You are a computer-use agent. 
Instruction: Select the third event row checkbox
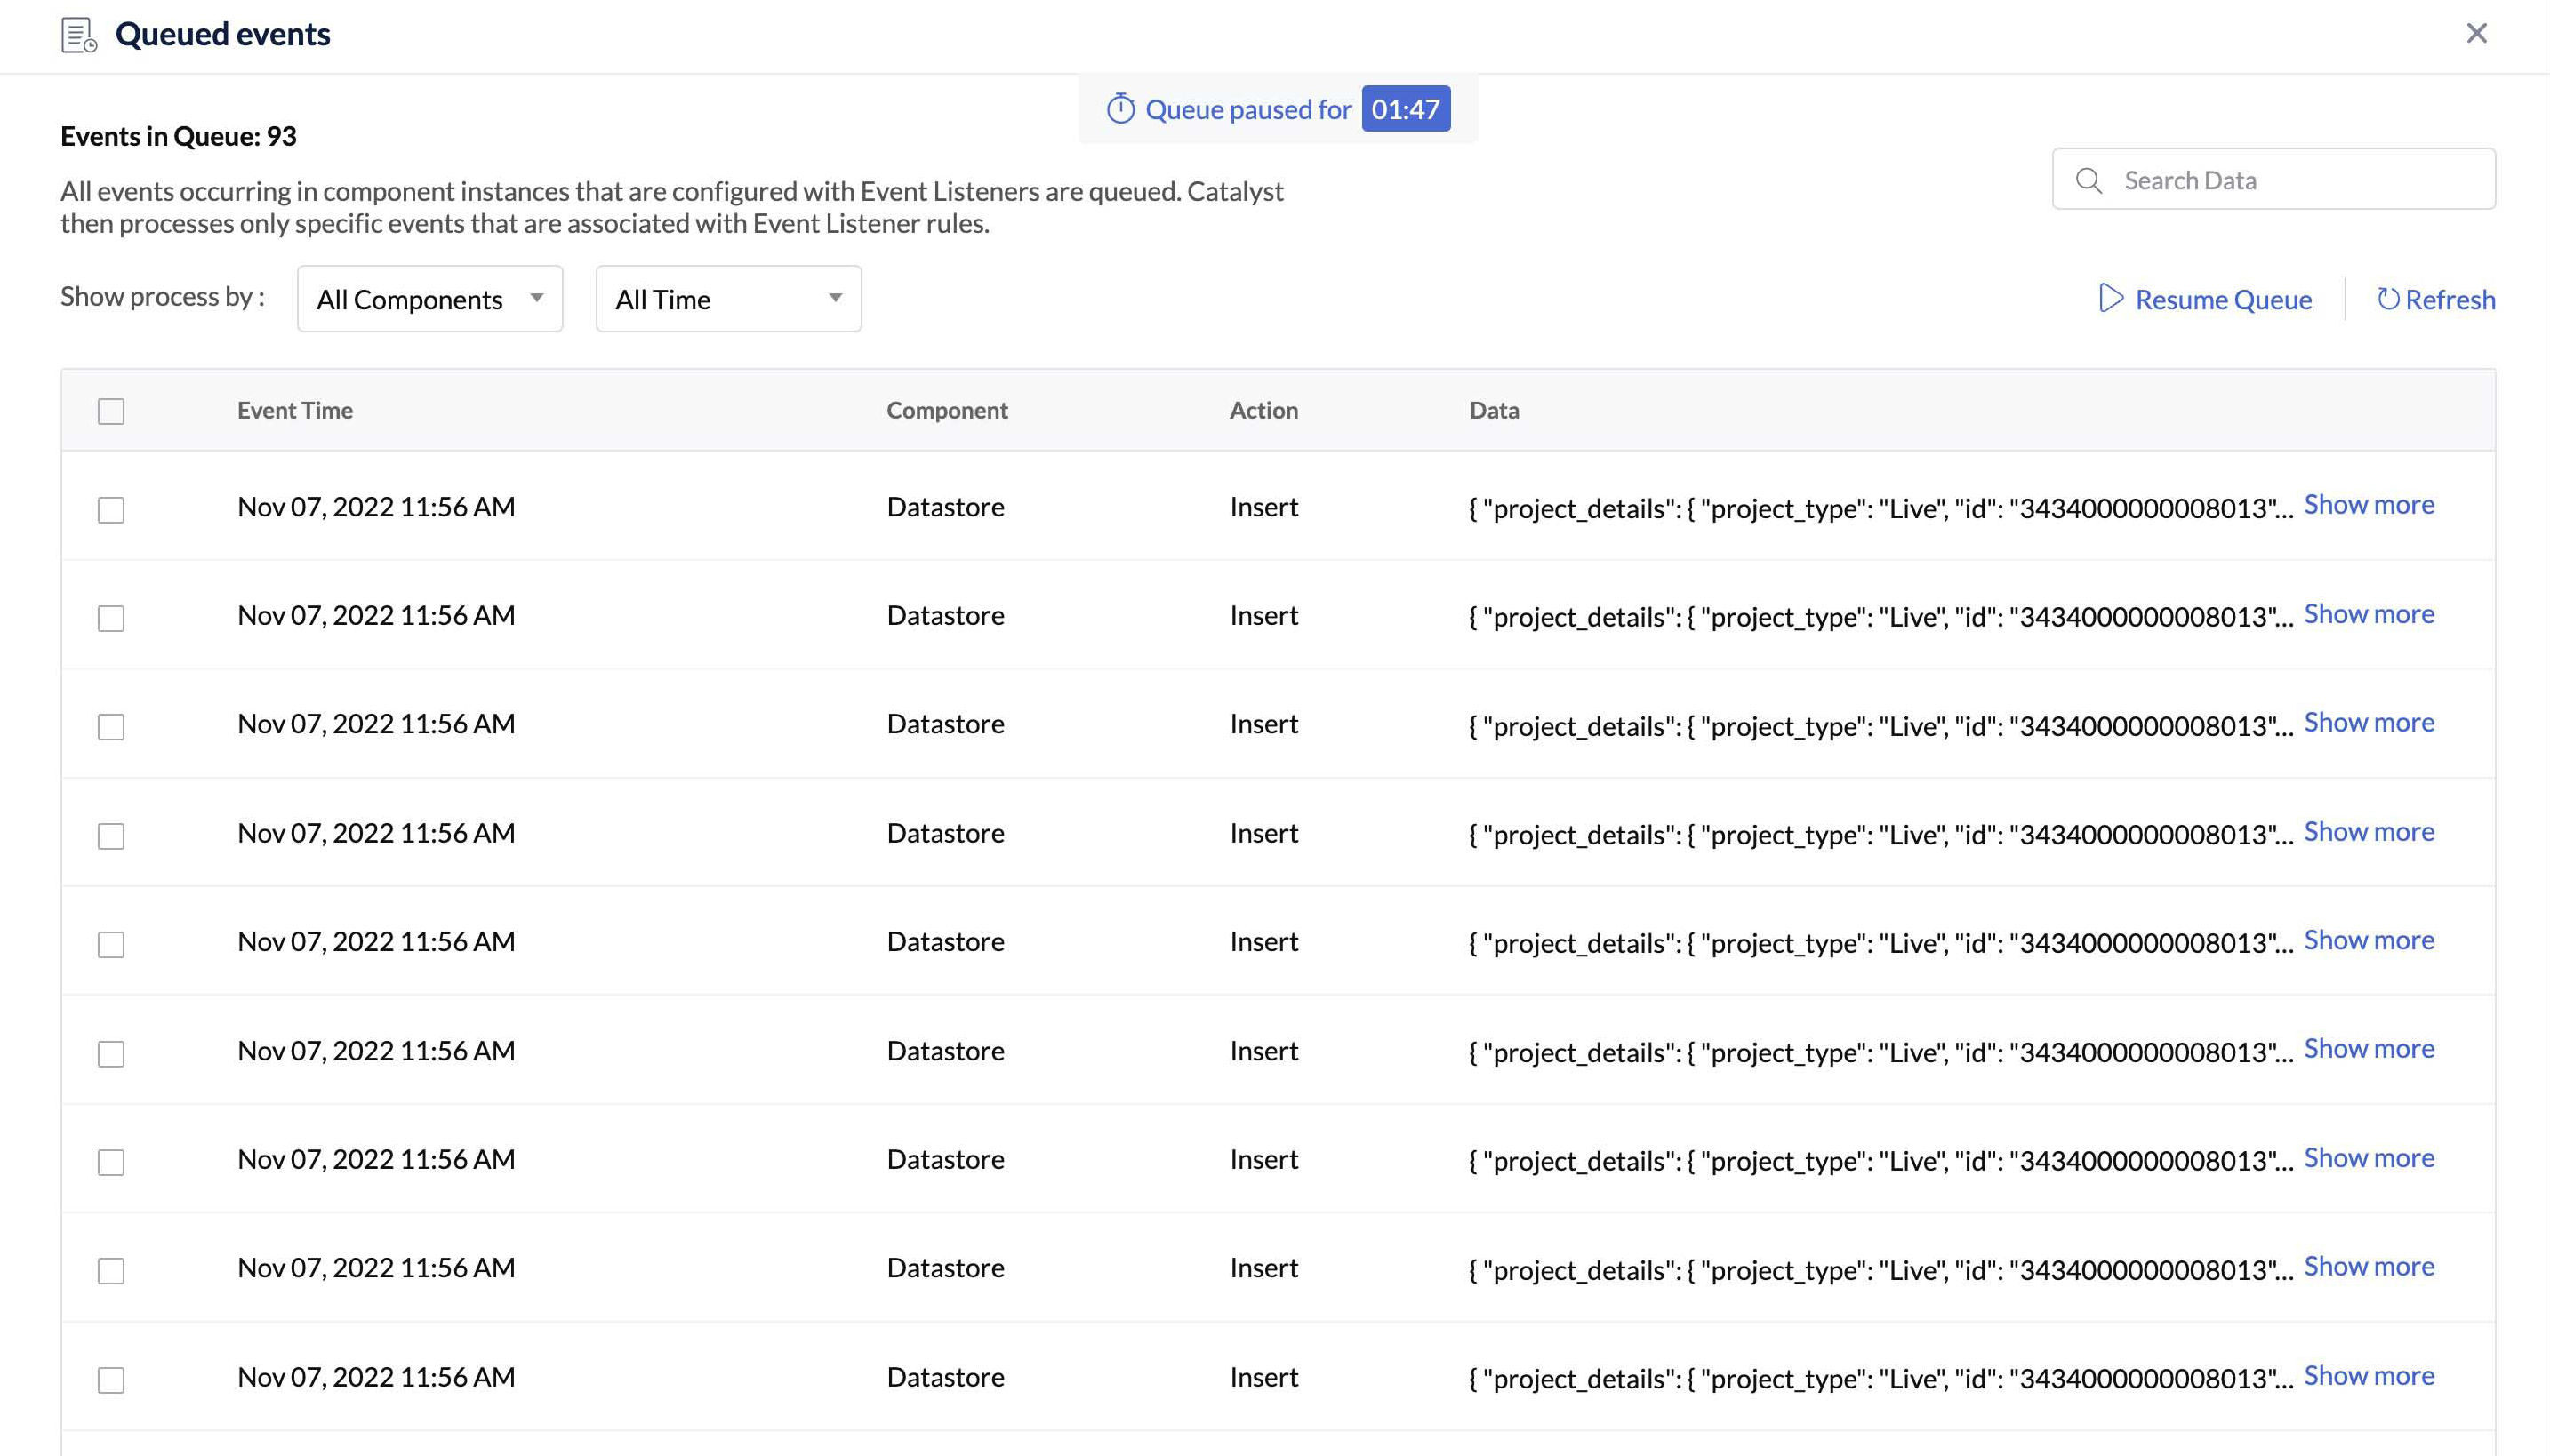point(111,727)
